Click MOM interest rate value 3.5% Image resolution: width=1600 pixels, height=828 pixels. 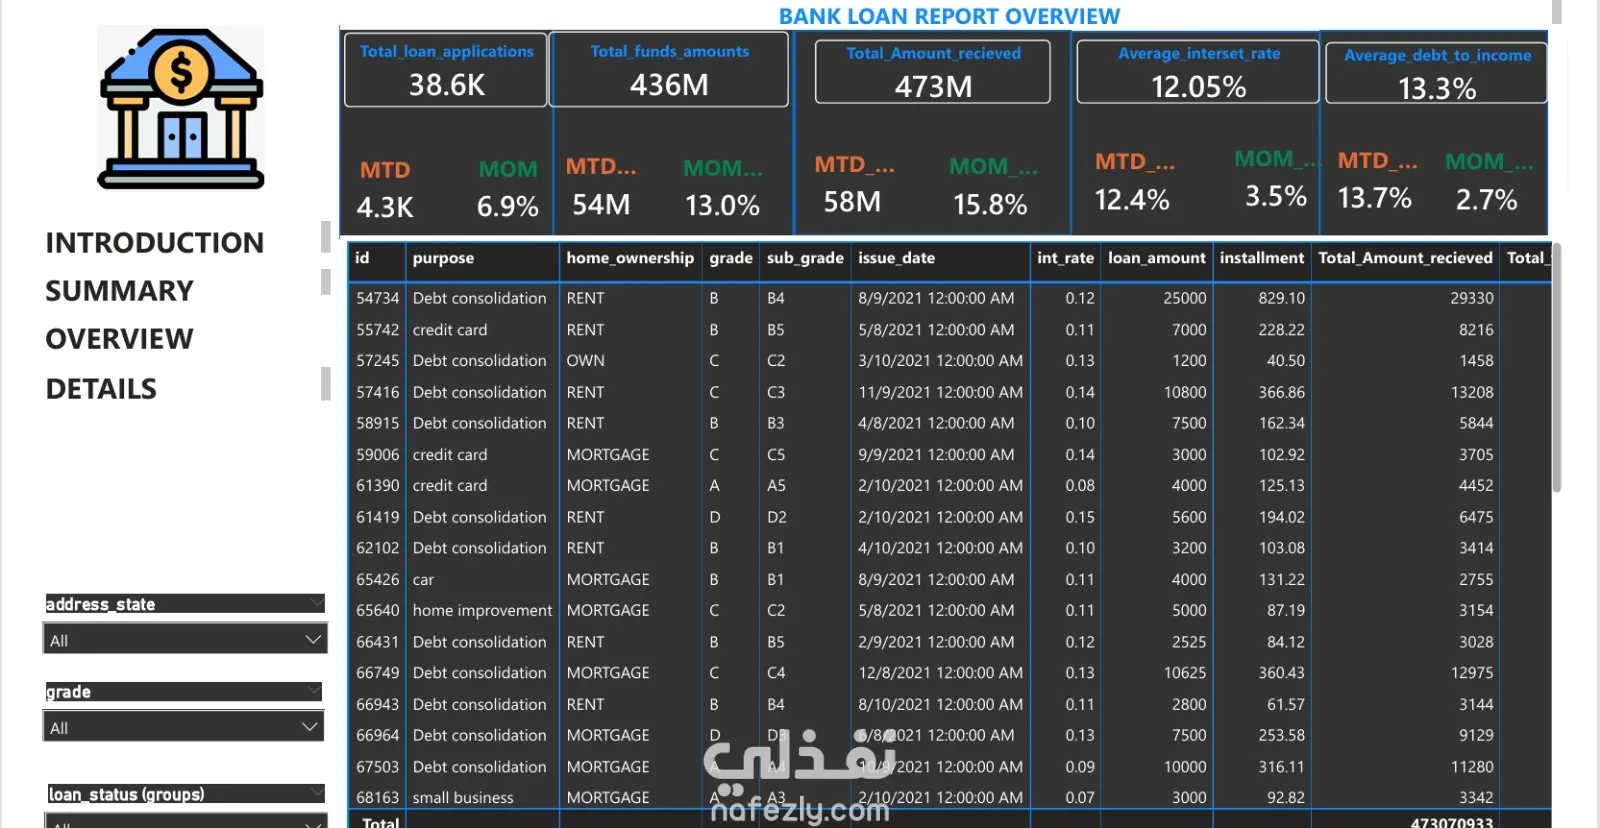1275,196
